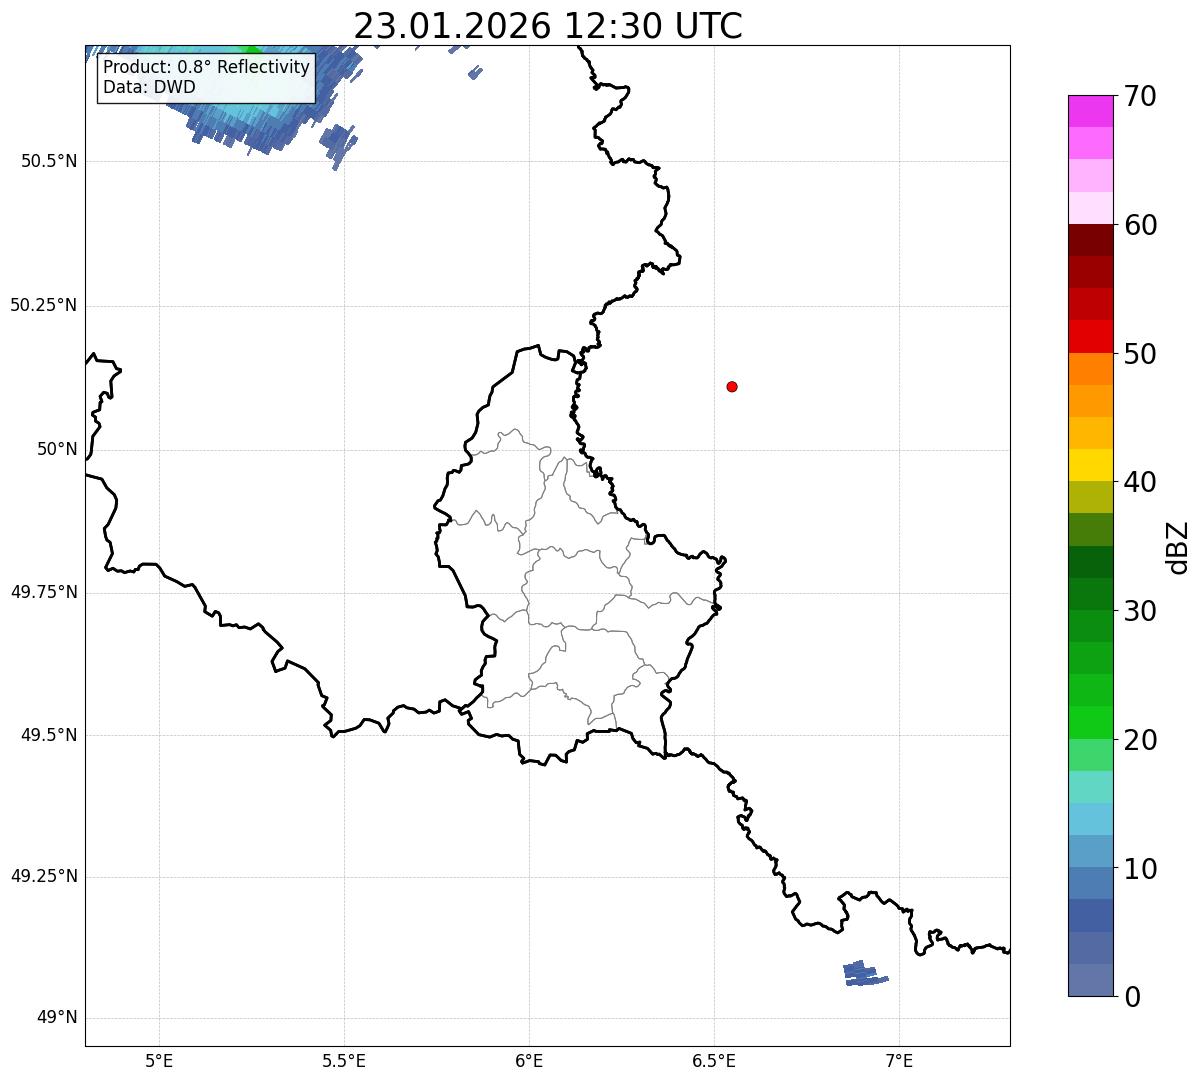Pick the dark maroon colorbar segment below 60

point(1089,240)
